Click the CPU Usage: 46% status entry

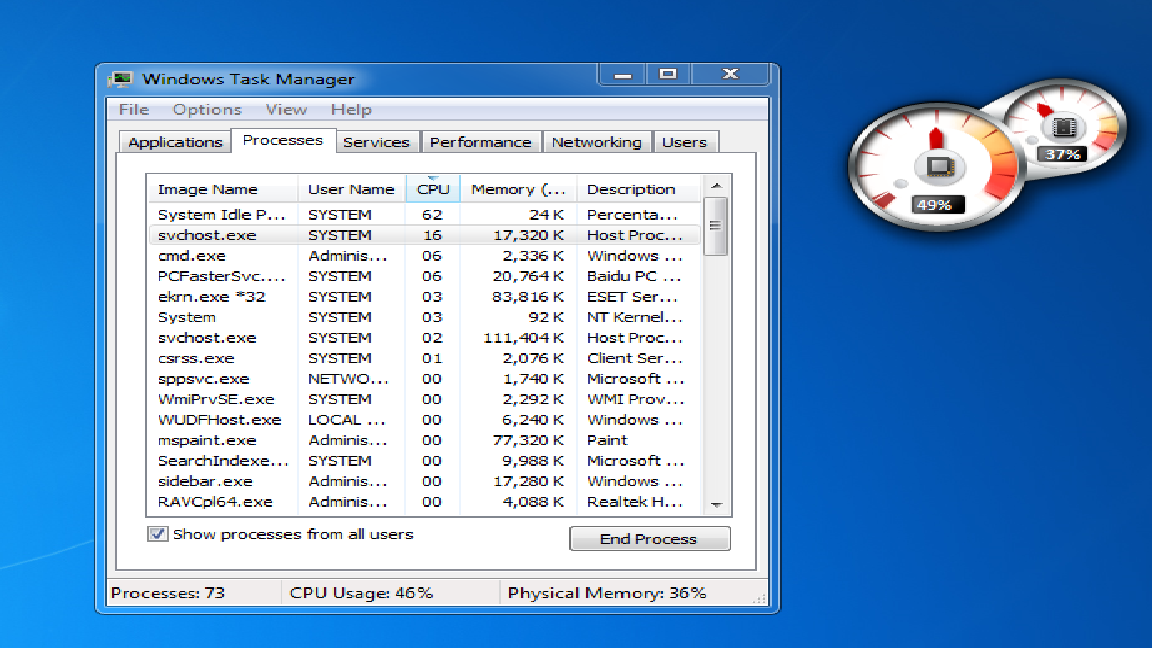pos(361,593)
